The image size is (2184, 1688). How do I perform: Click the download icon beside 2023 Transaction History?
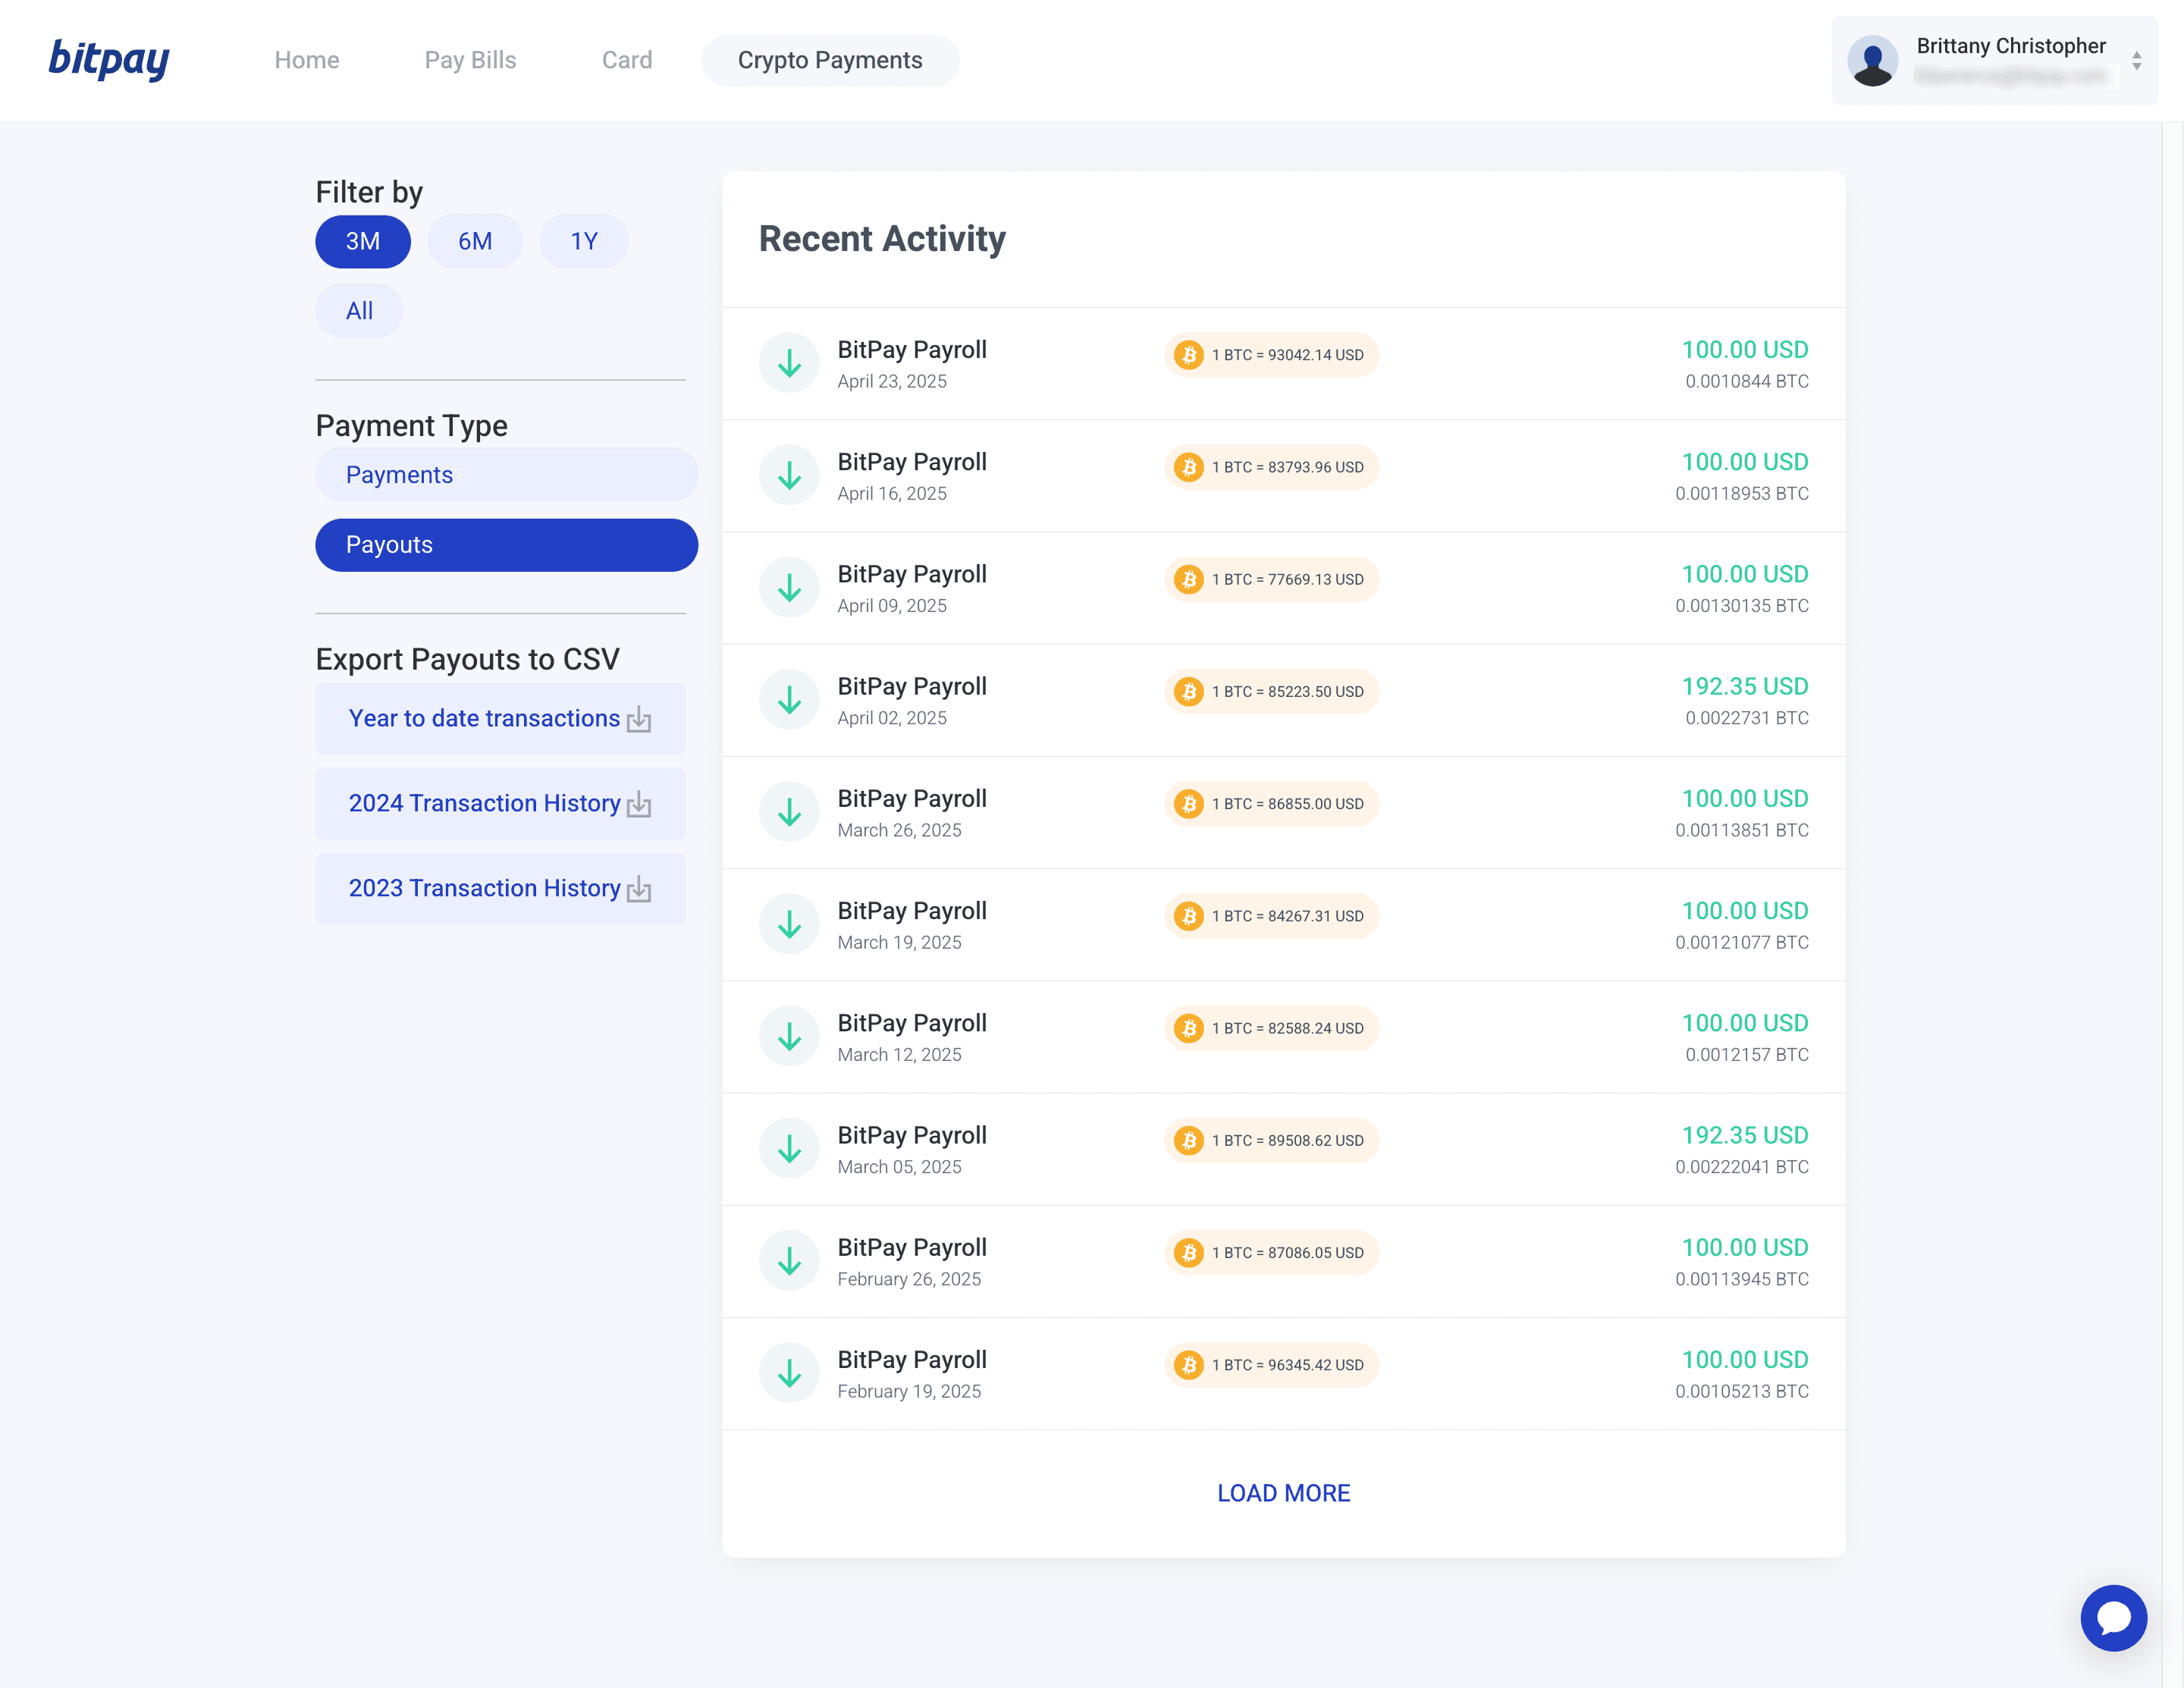(639, 889)
